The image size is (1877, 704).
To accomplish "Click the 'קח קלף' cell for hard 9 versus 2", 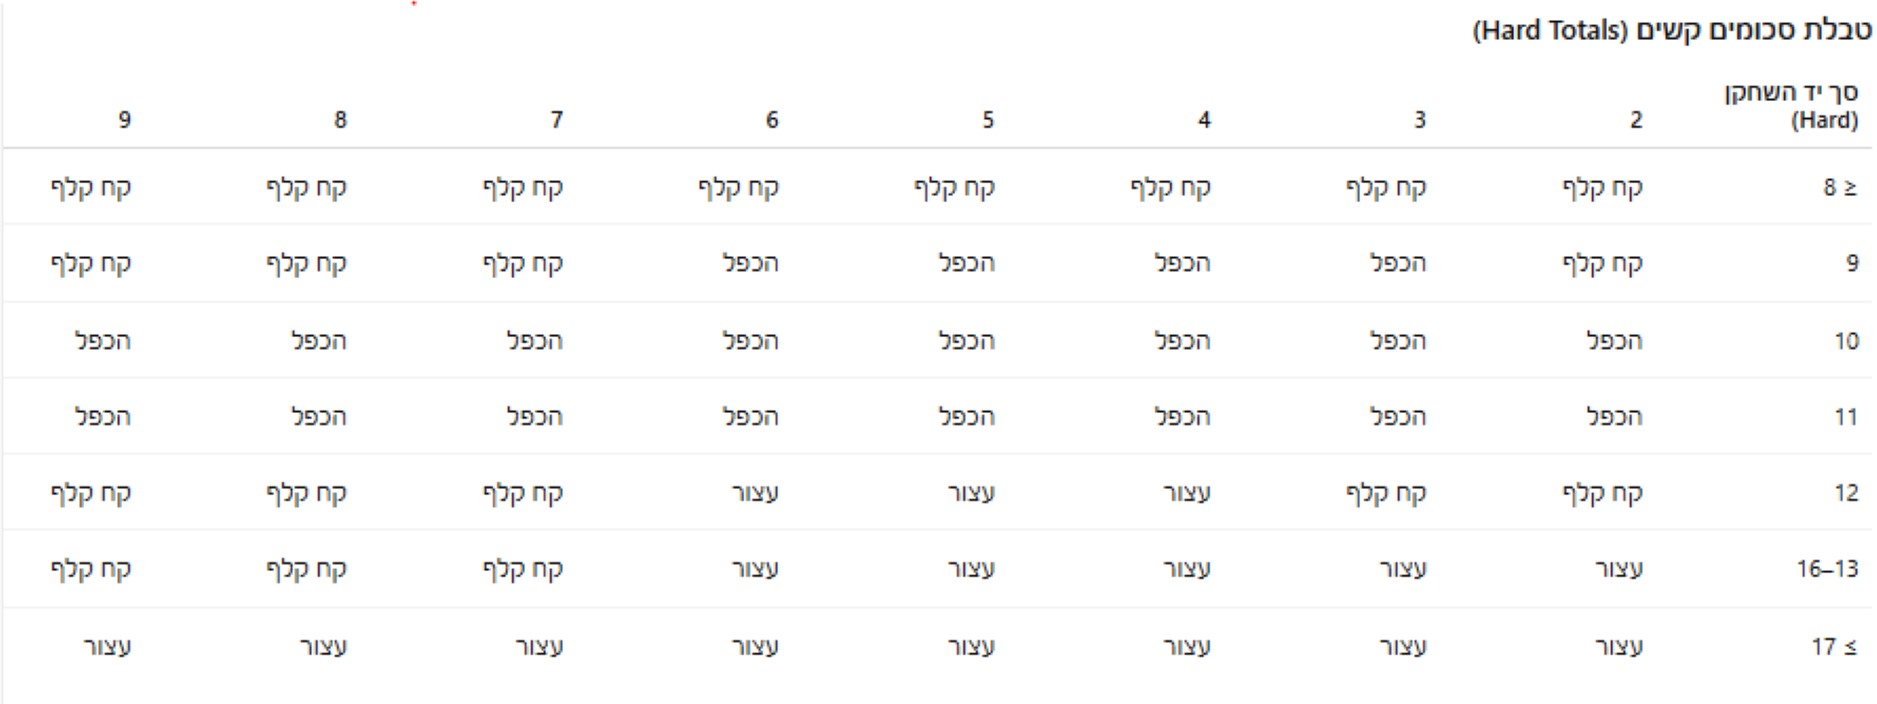I will pos(1602,263).
